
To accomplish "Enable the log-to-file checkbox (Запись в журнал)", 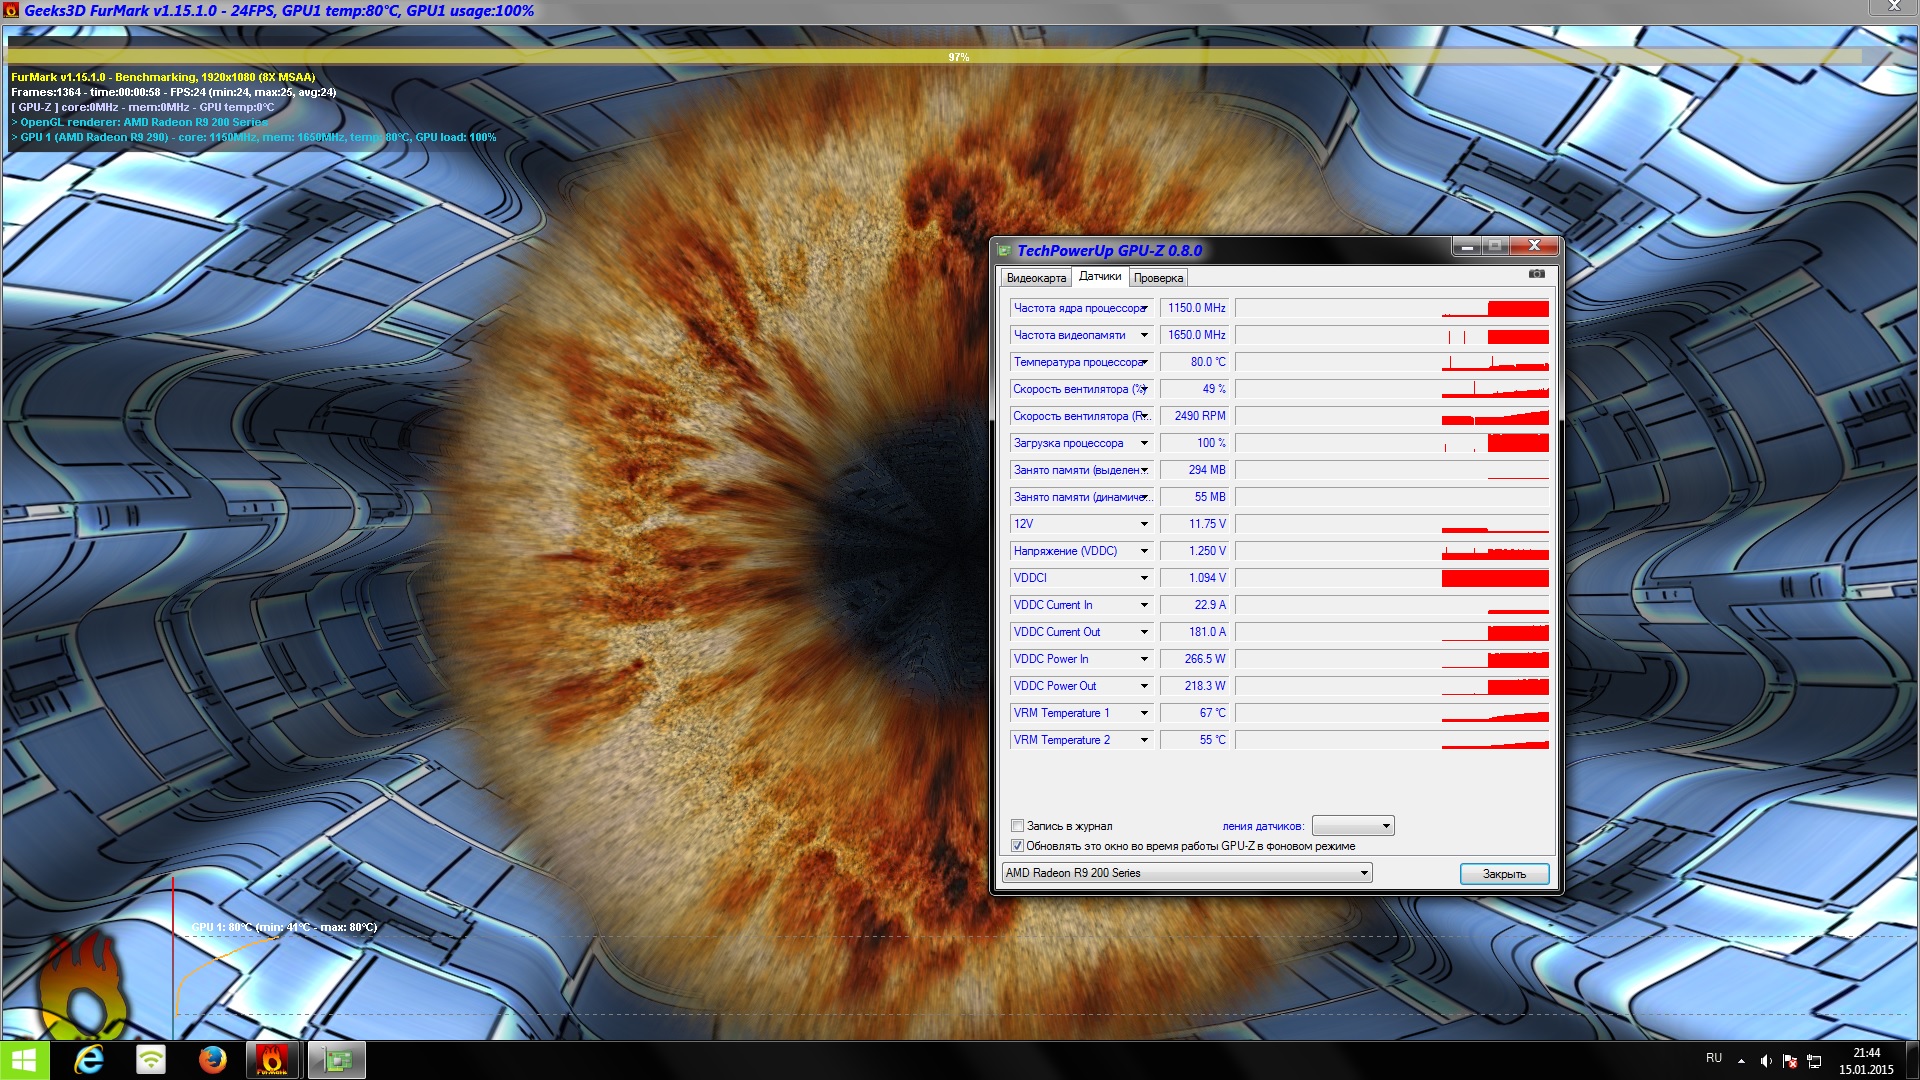I will [x=1018, y=826].
